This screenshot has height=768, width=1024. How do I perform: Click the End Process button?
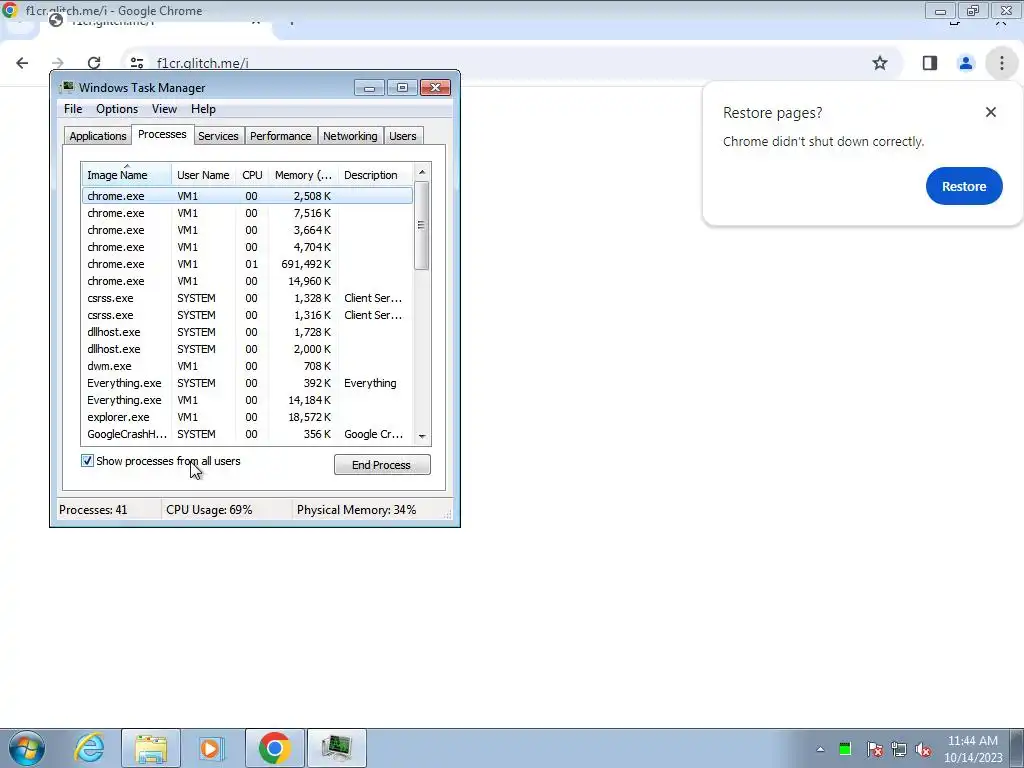(382, 465)
